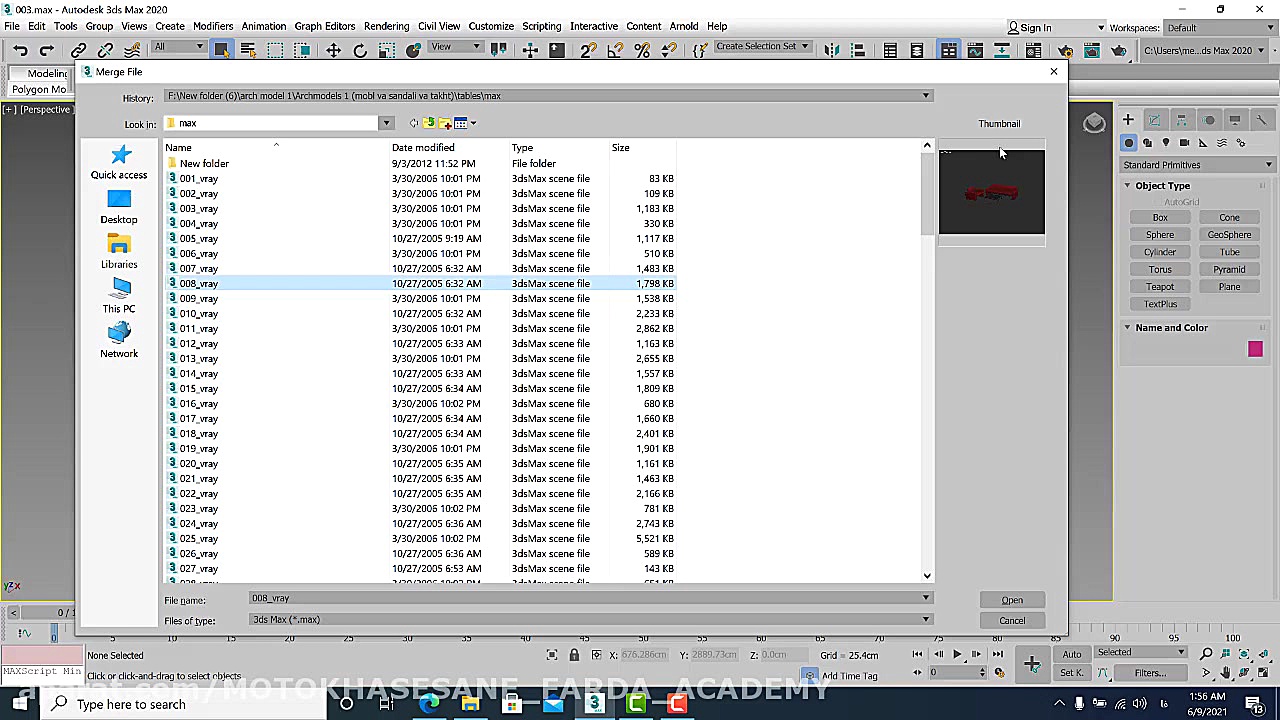
Task: Open the Material Editor icon
Action: click(1034, 50)
